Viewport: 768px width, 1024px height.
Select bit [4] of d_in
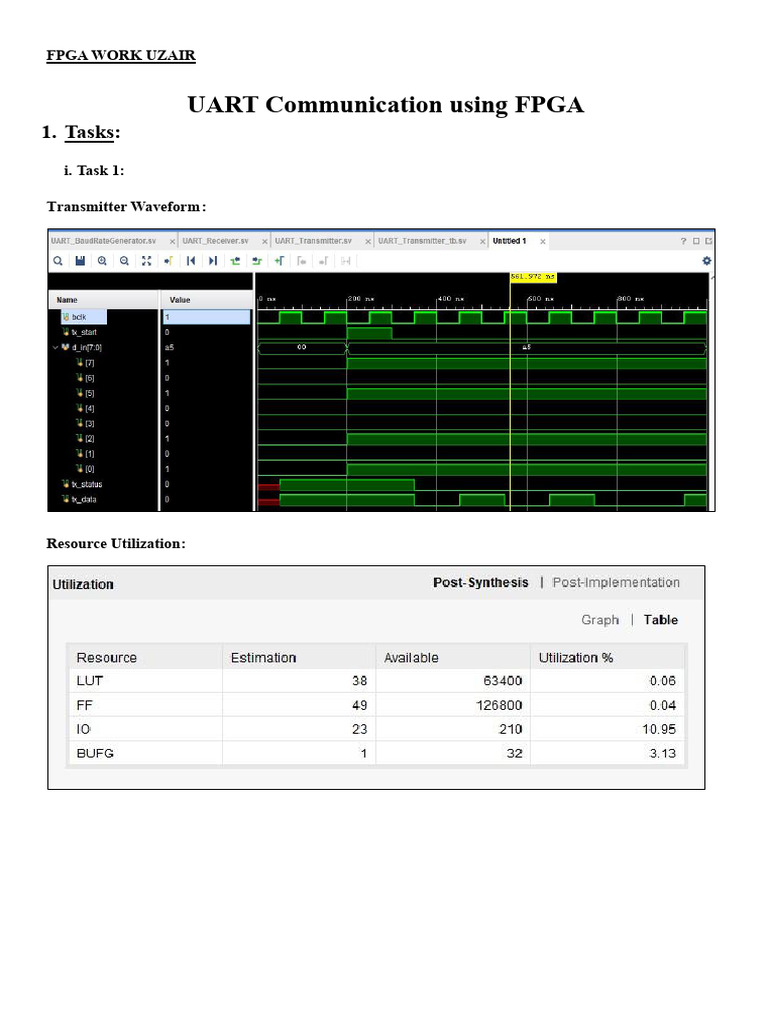tap(85, 408)
